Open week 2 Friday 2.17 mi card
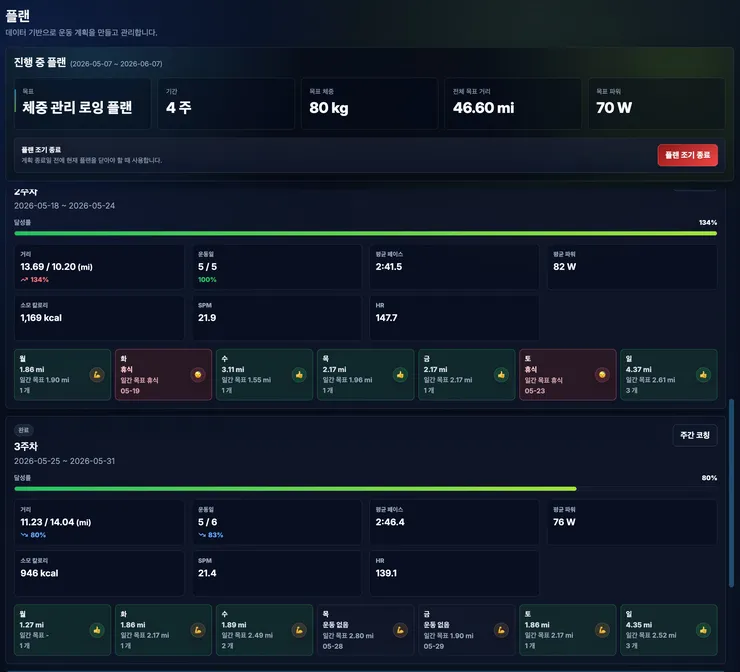The height and width of the screenshot is (672, 740). (x=466, y=375)
